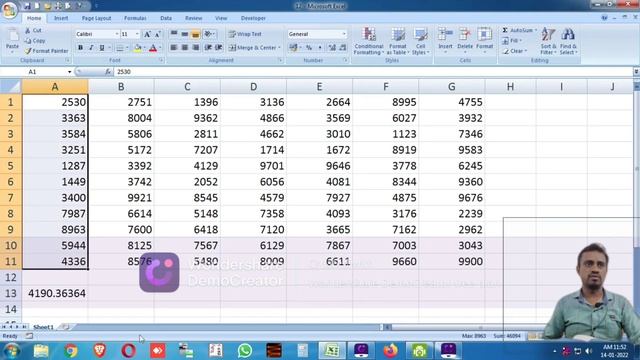Select the Sheet1 tab
The width and height of the screenshot is (640, 360).
click(x=43, y=327)
